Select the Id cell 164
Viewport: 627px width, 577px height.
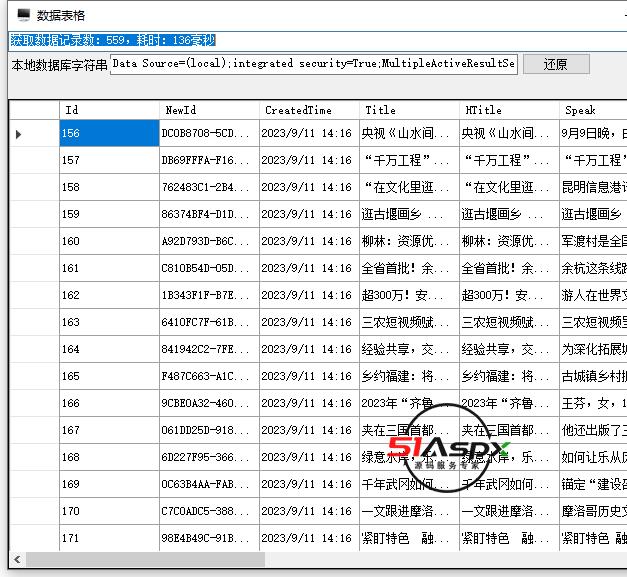pos(109,349)
